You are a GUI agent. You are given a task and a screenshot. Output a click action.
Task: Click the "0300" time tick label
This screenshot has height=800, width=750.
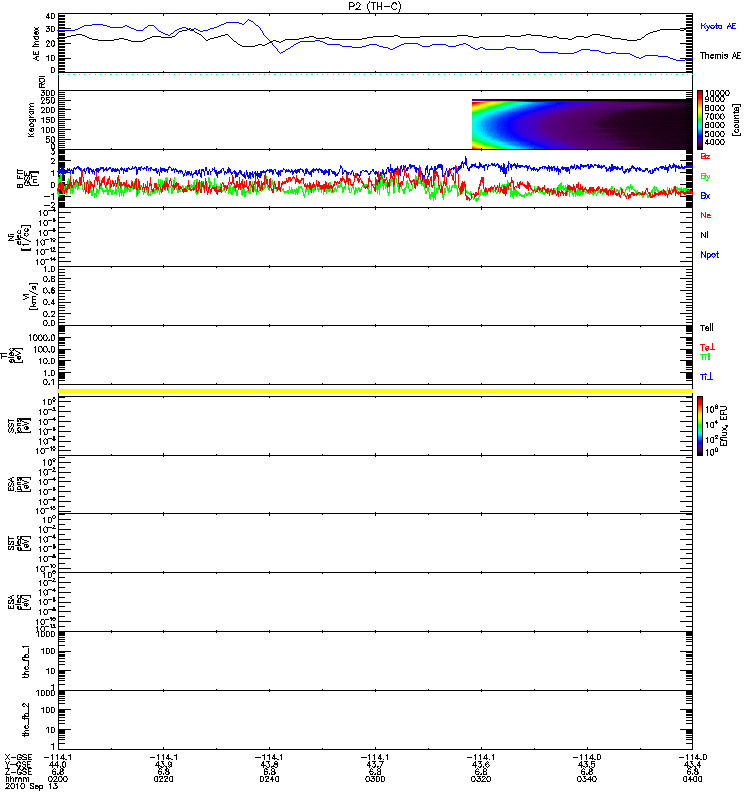pyautogui.click(x=375, y=779)
